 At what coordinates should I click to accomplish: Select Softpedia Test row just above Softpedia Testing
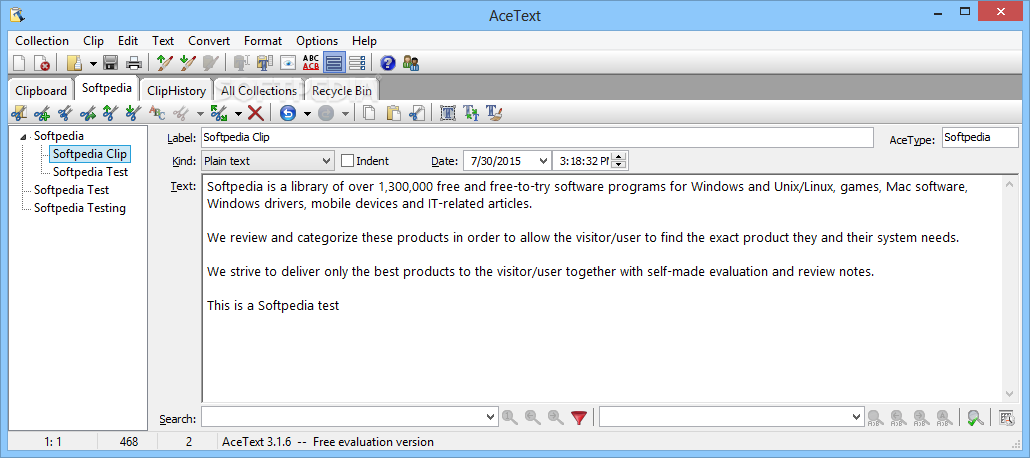[x=71, y=190]
